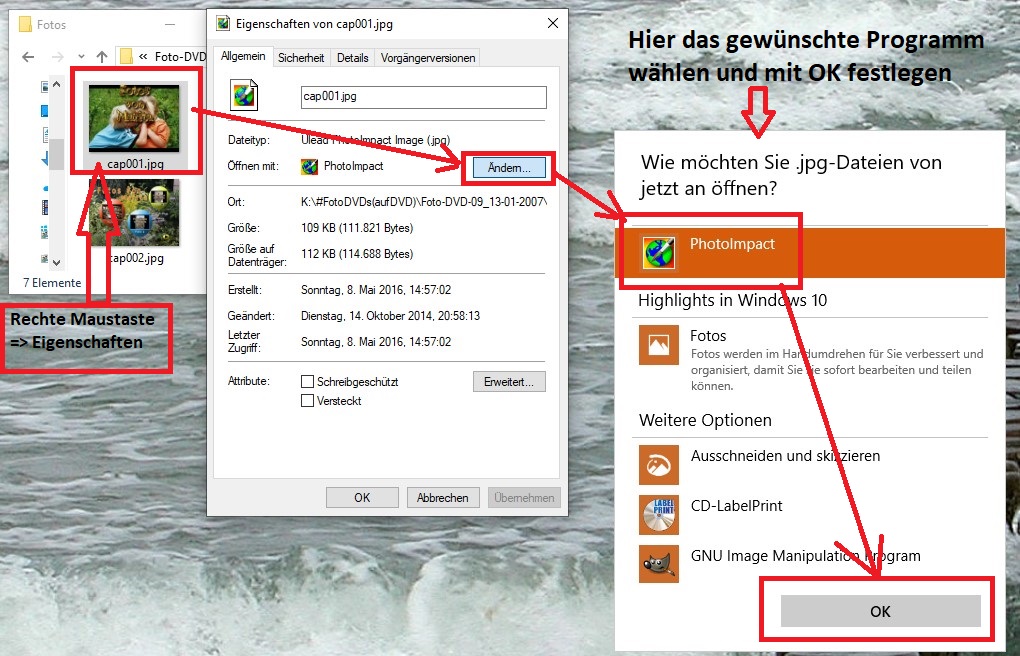Go up one folder level in Explorer
Image resolution: width=1020 pixels, height=656 pixels.
click(x=101, y=57)
